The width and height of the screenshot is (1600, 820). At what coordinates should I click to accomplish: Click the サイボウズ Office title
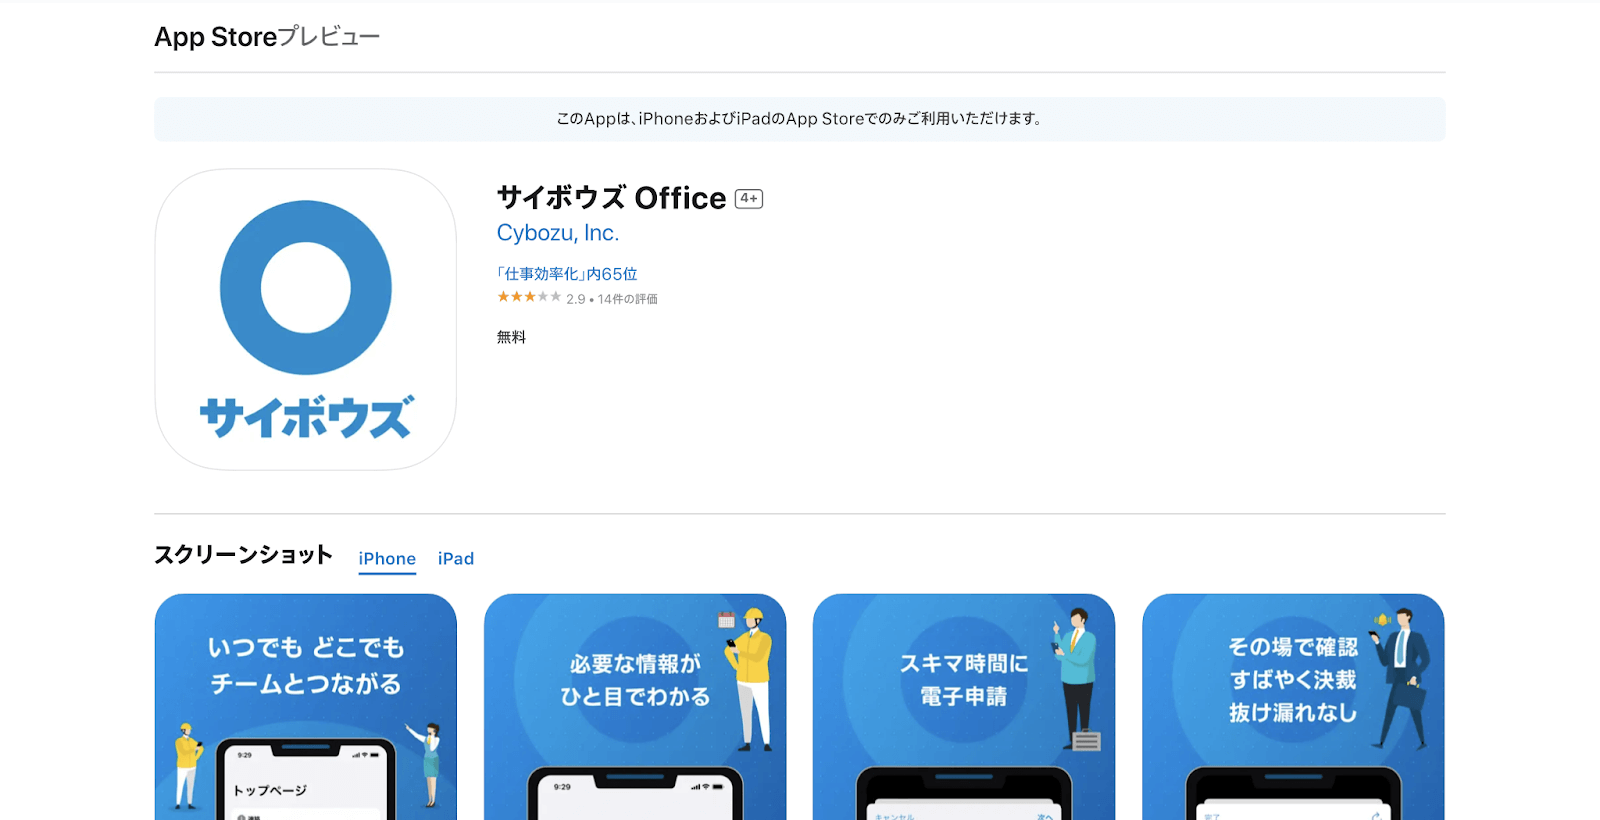point(612,198)
